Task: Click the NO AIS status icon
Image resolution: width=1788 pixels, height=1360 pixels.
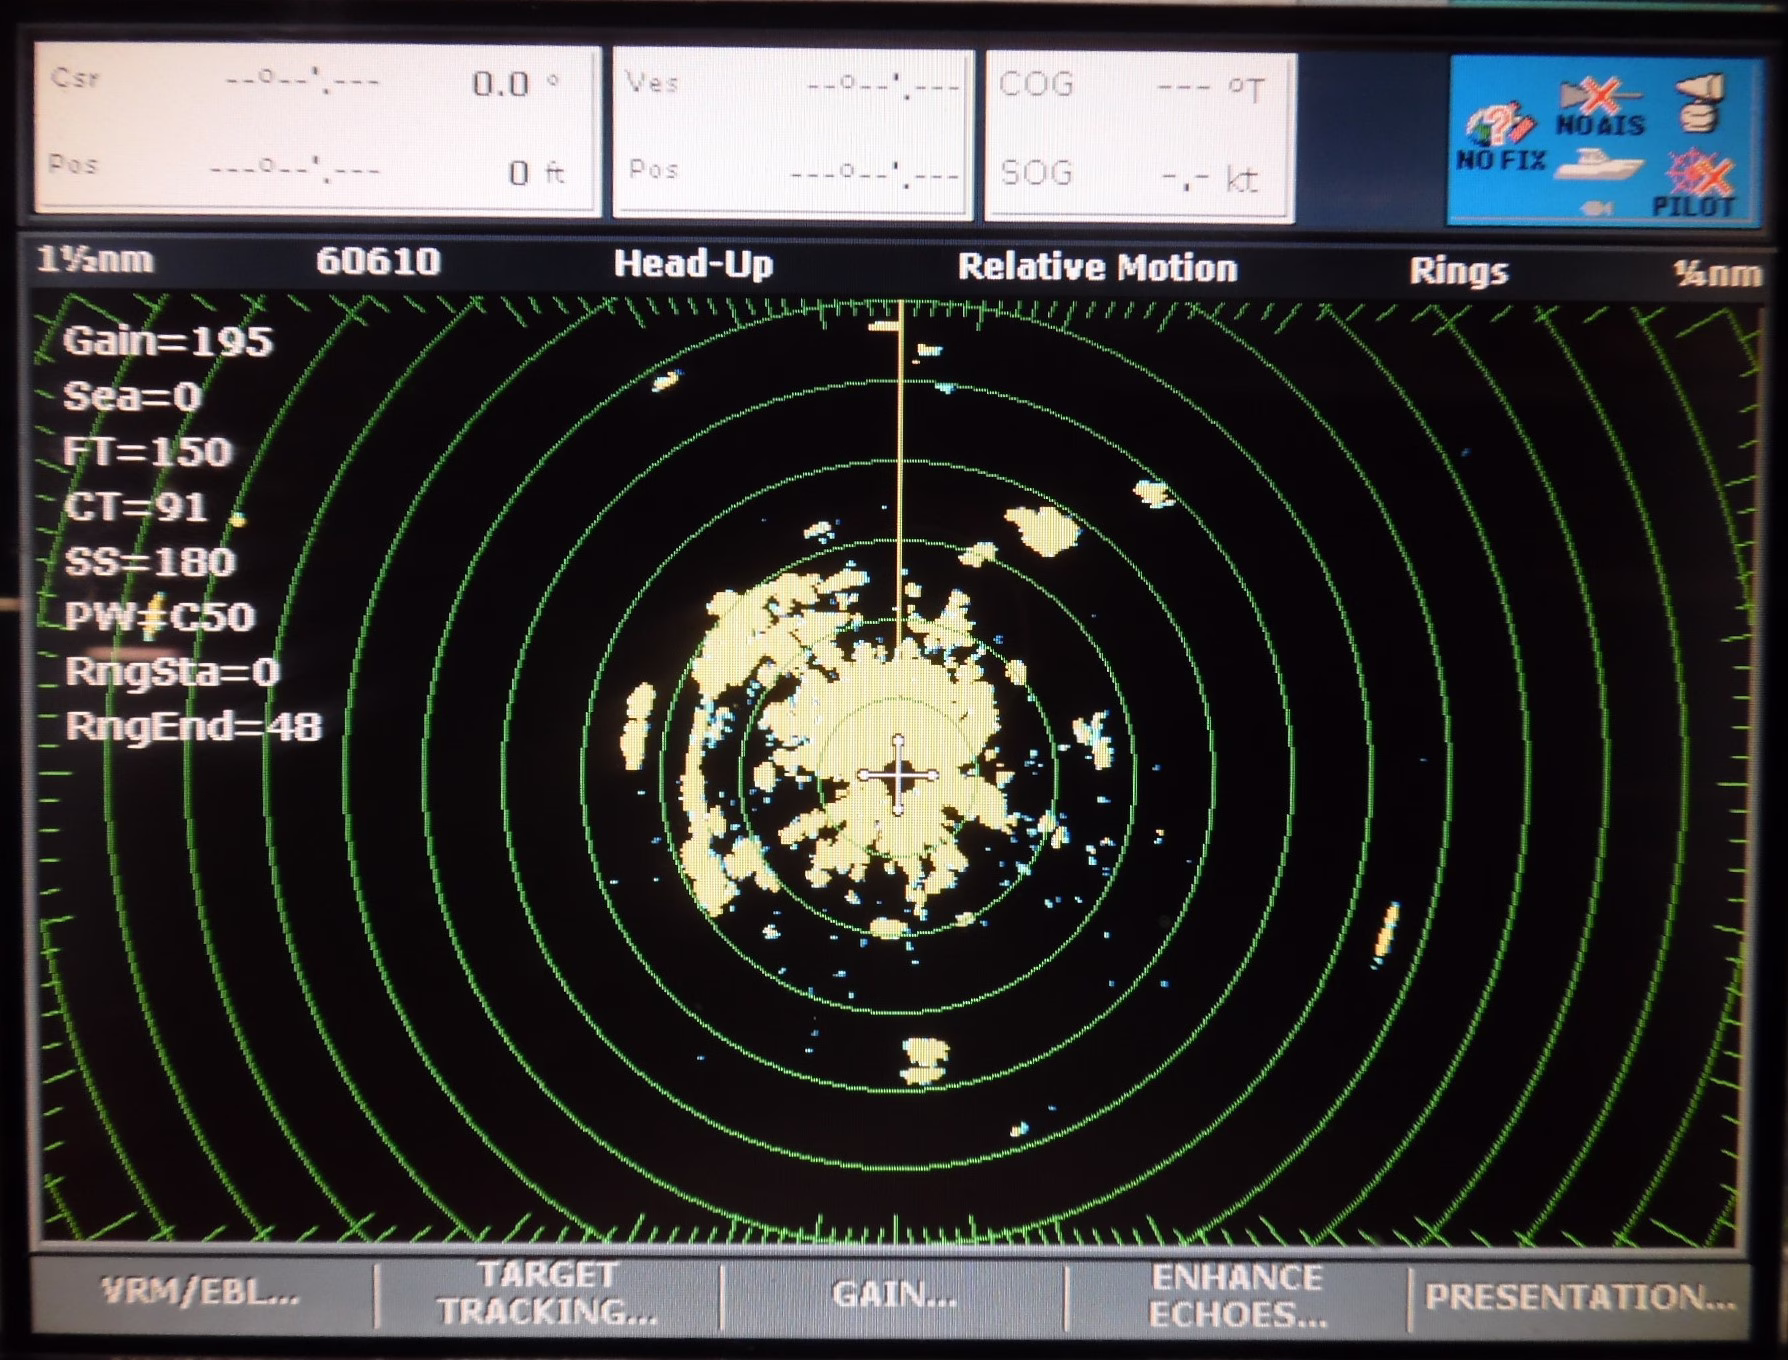Action: coord(1599,108)
